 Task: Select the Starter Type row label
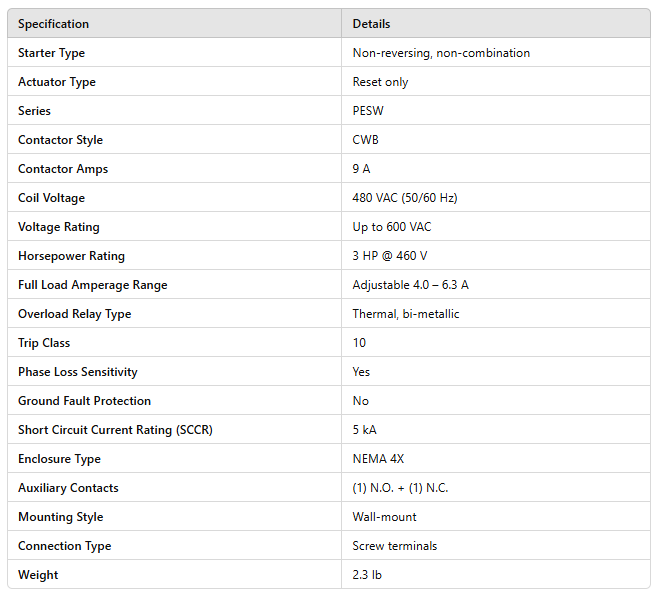tap(51, 53)
